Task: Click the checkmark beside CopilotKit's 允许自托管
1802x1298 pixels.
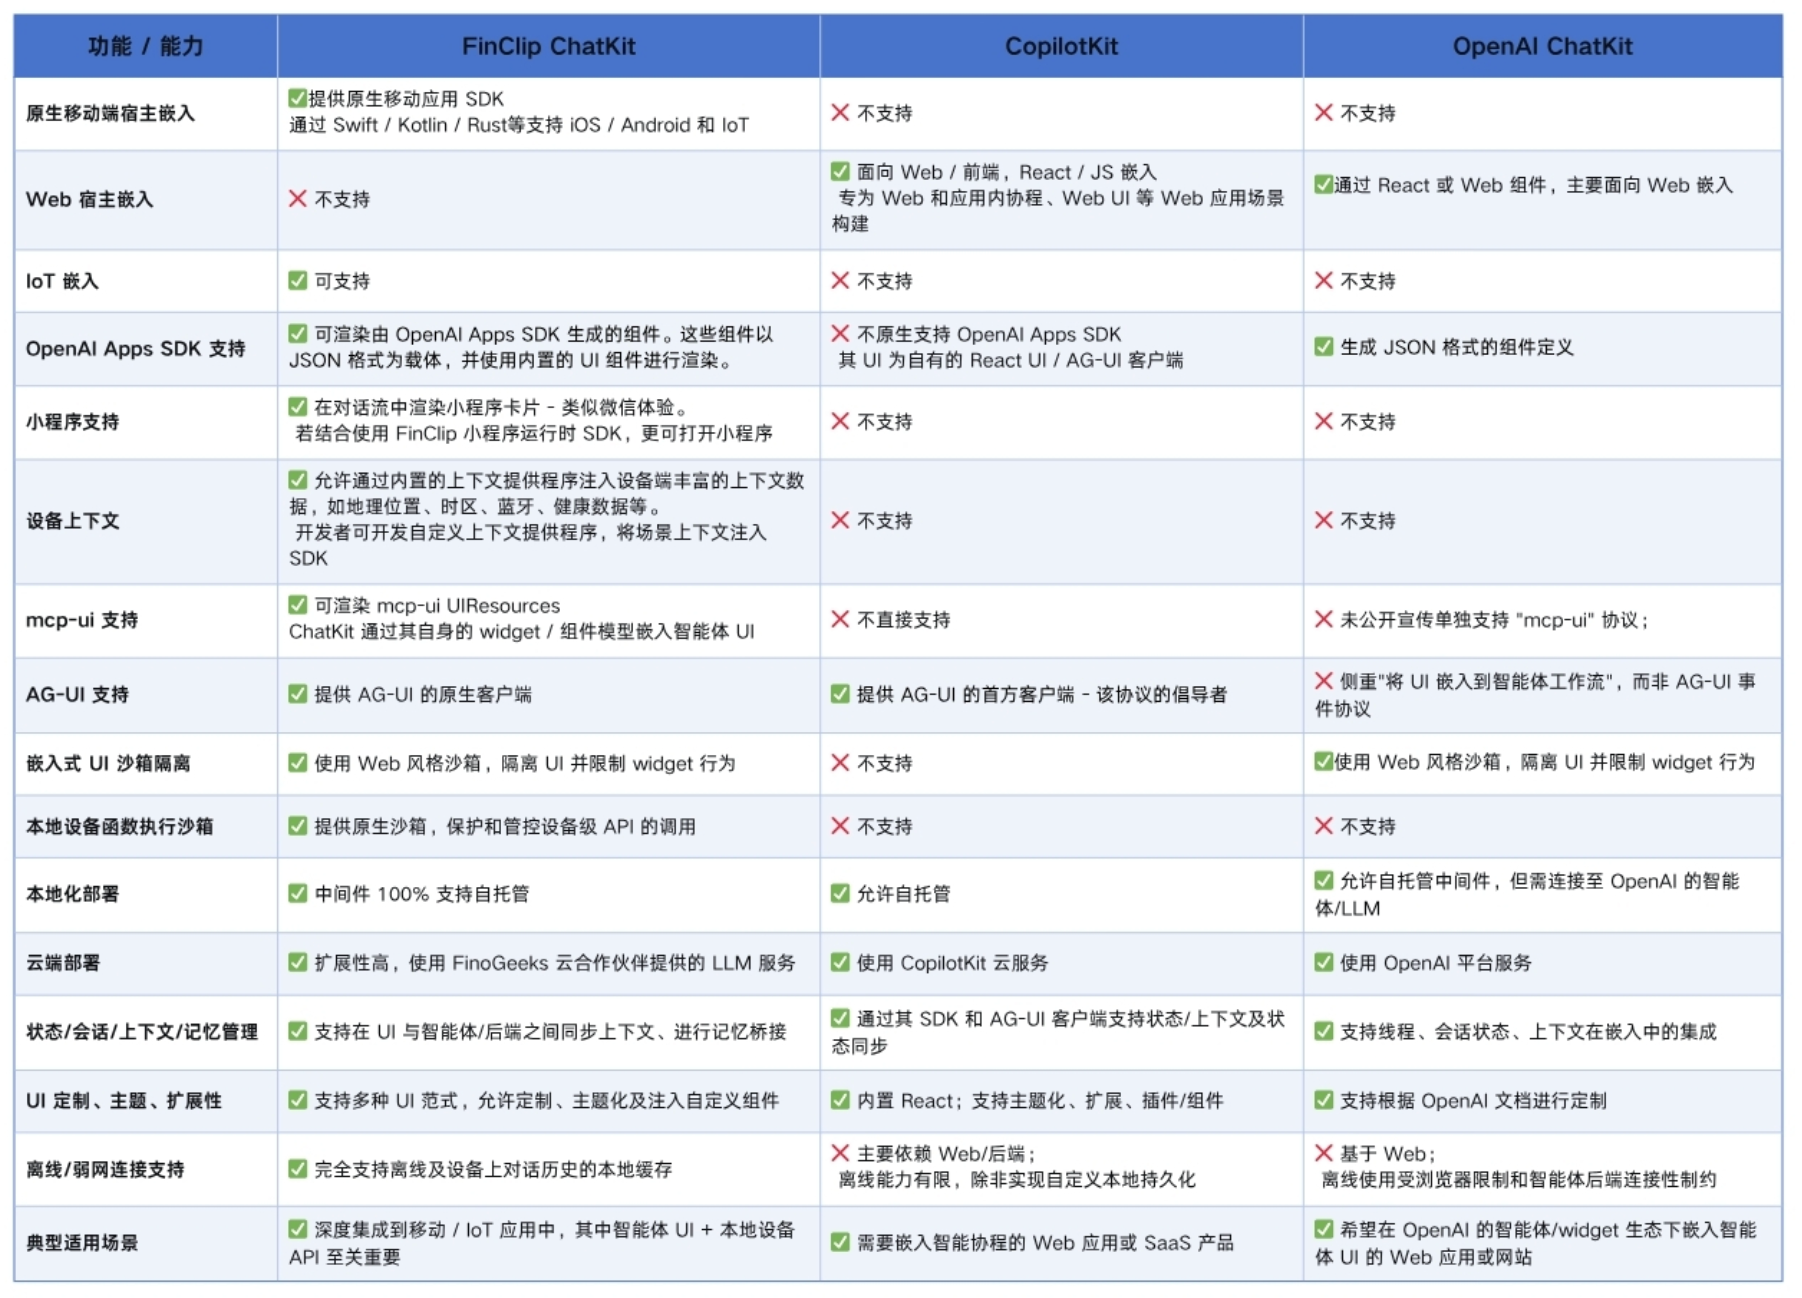Action: click(x=840, y=893)
